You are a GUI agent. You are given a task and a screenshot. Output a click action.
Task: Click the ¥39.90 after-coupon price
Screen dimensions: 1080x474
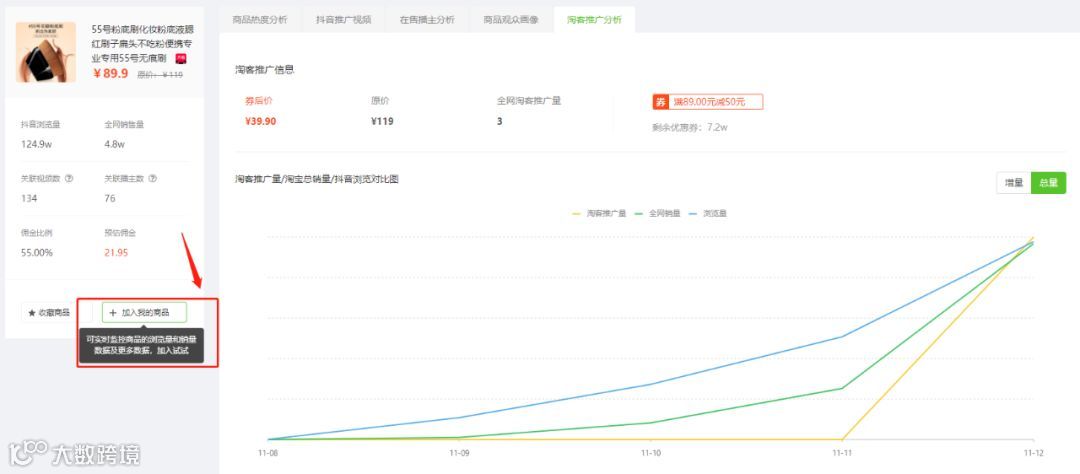[260, 121]
